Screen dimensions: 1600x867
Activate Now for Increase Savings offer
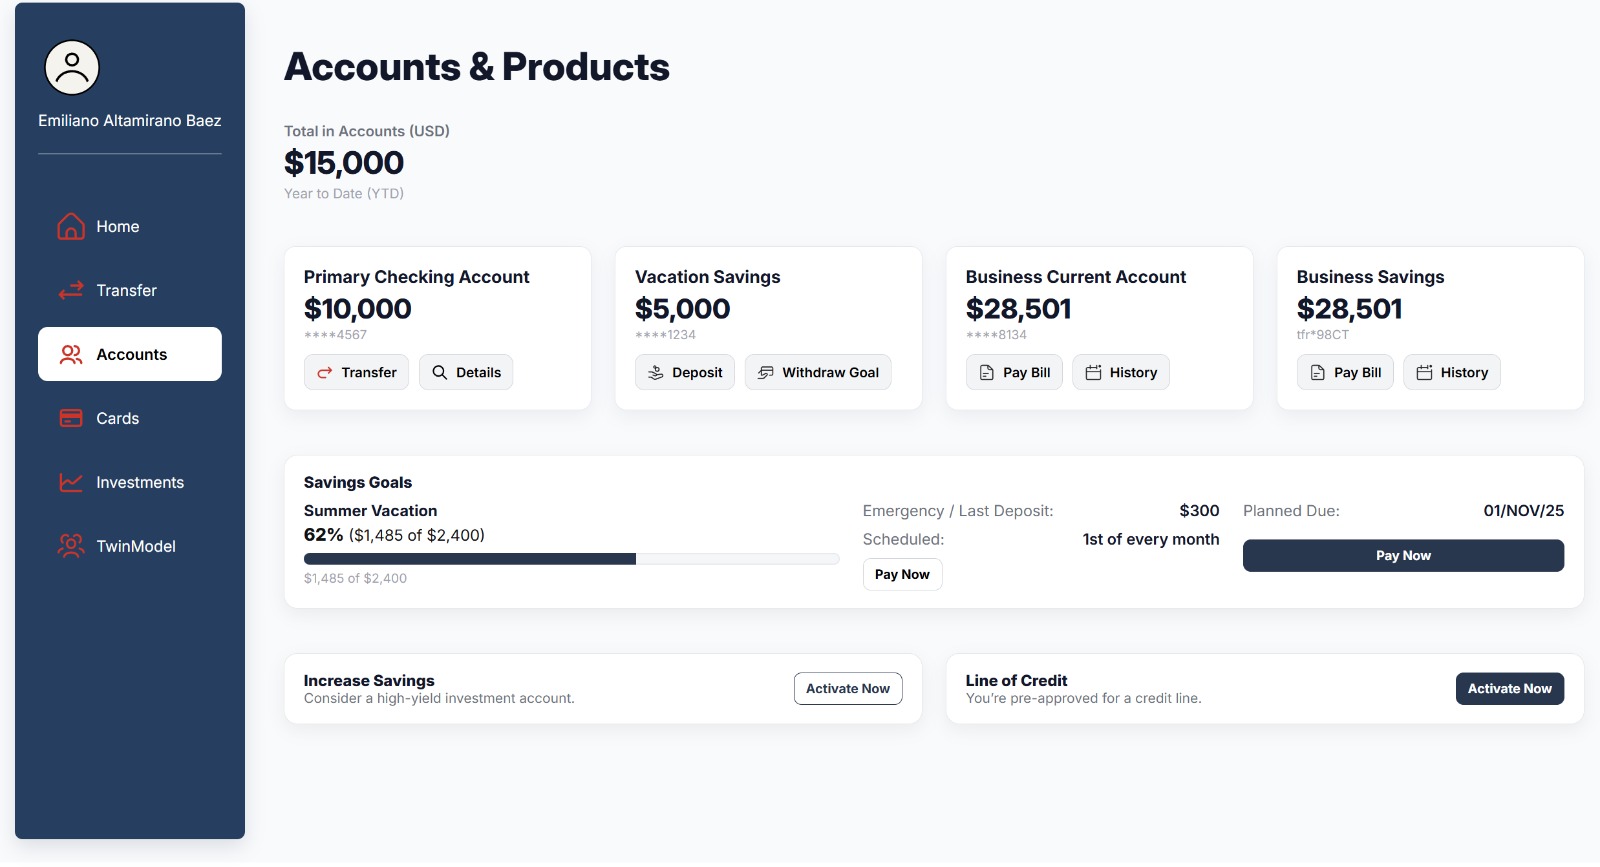click(848, 688)
